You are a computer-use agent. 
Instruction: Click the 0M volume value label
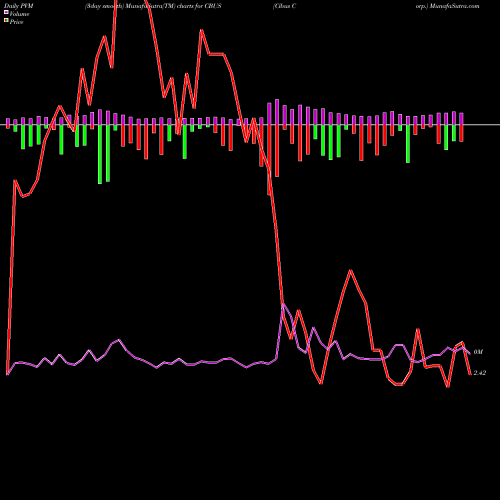[478, 352]
